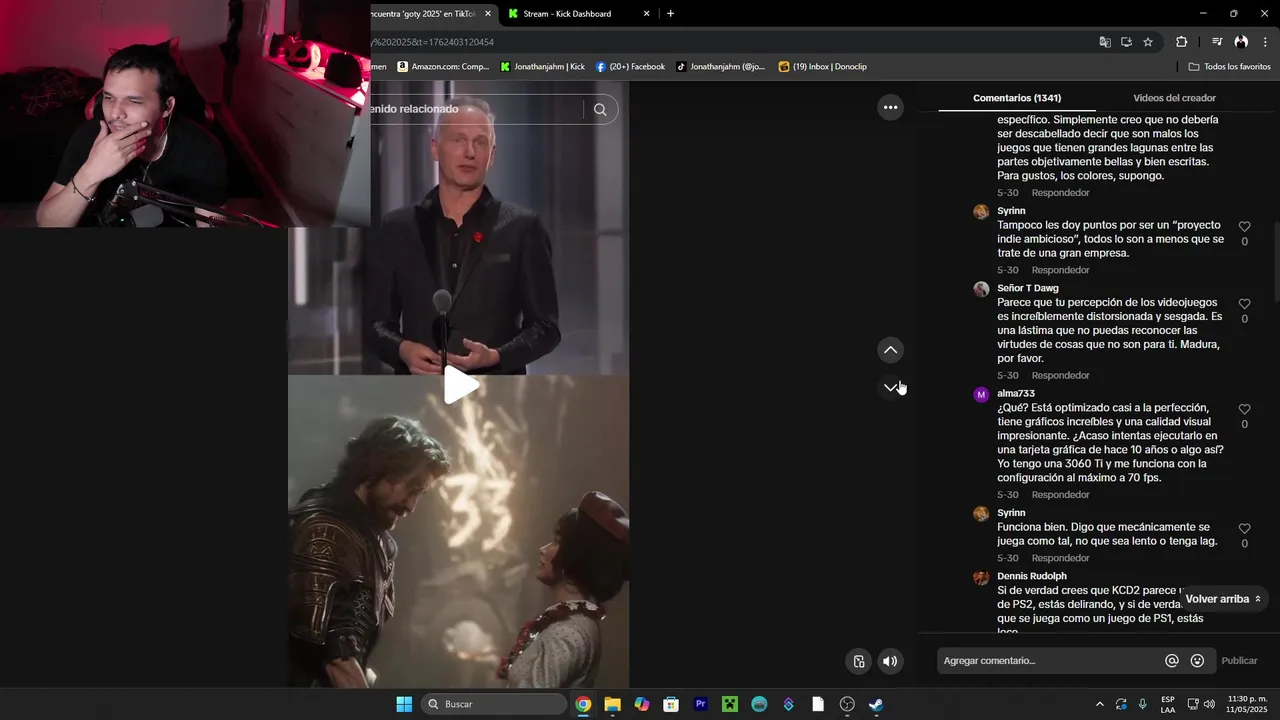The height and width of the screenshot is (720, 1280).
Task: Reply to the "Para gustos, los colores" comment
Action: [1060, 193]
